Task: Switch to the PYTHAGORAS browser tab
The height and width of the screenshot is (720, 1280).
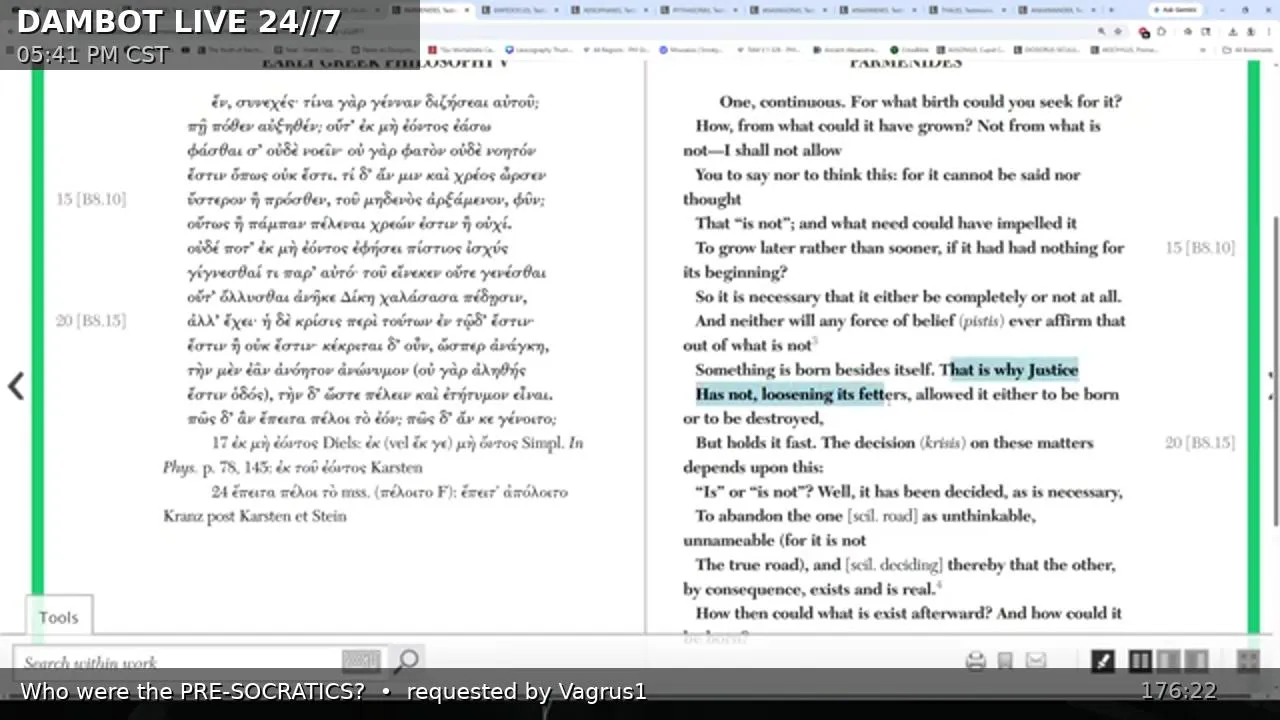Action: point(700,10)
